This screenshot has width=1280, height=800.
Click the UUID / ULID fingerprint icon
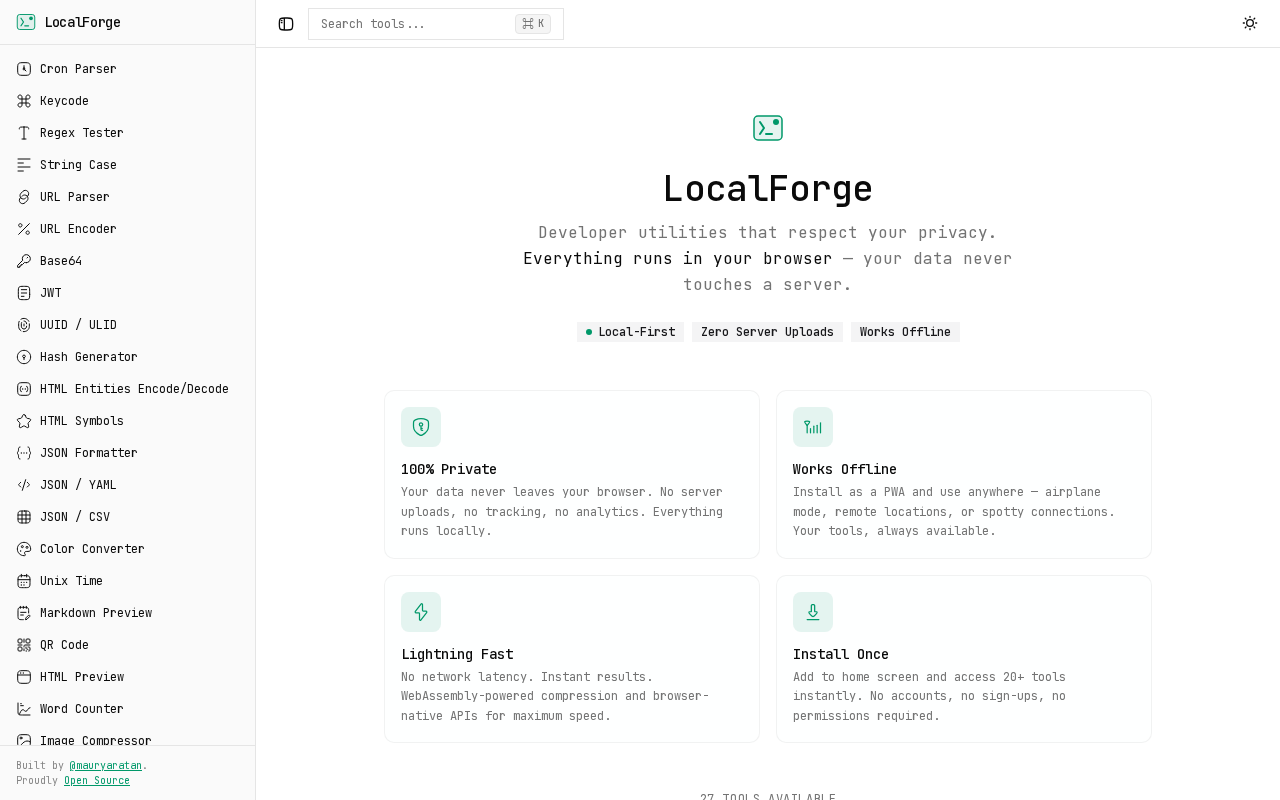pos(24,325)
